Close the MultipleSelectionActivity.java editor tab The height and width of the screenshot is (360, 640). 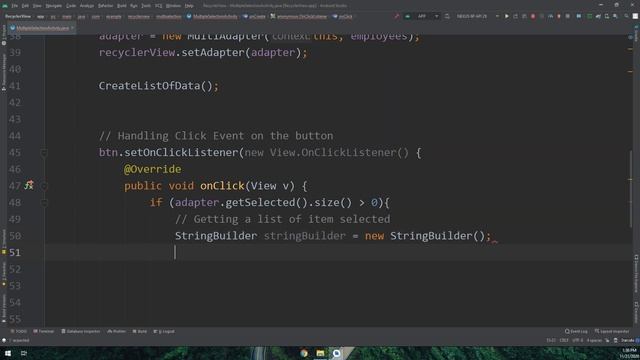73,28
